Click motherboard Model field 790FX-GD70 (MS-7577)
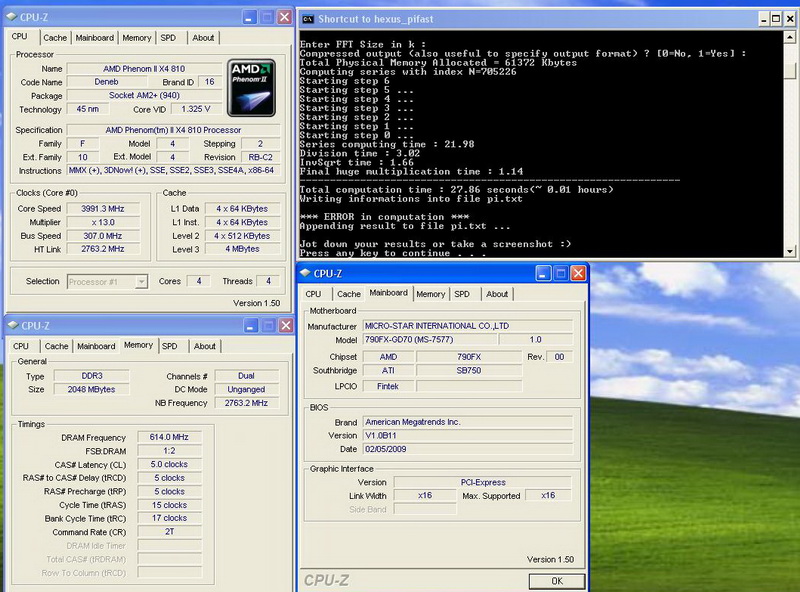The image size is (800, 592). [x=430, y=339]
